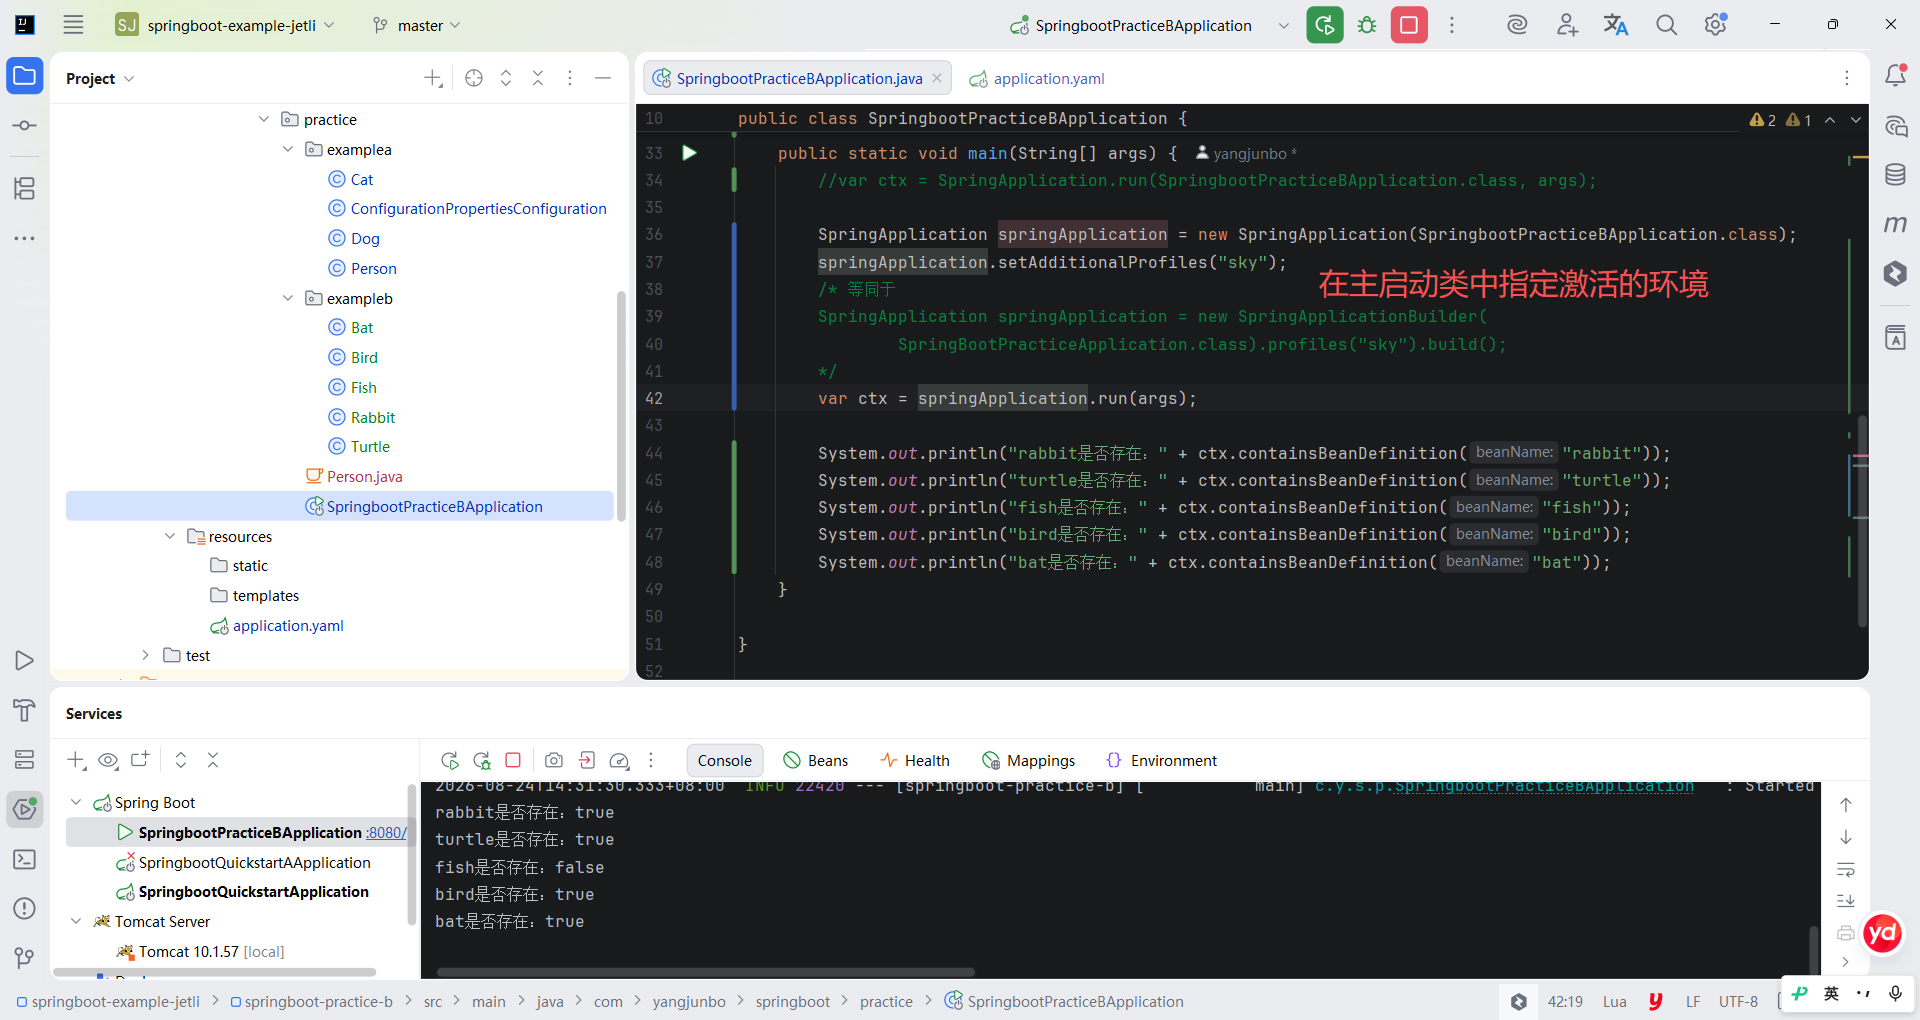1920x1020 pixels.
Task: Select Rabbit class in project tree
Action: 372,417
